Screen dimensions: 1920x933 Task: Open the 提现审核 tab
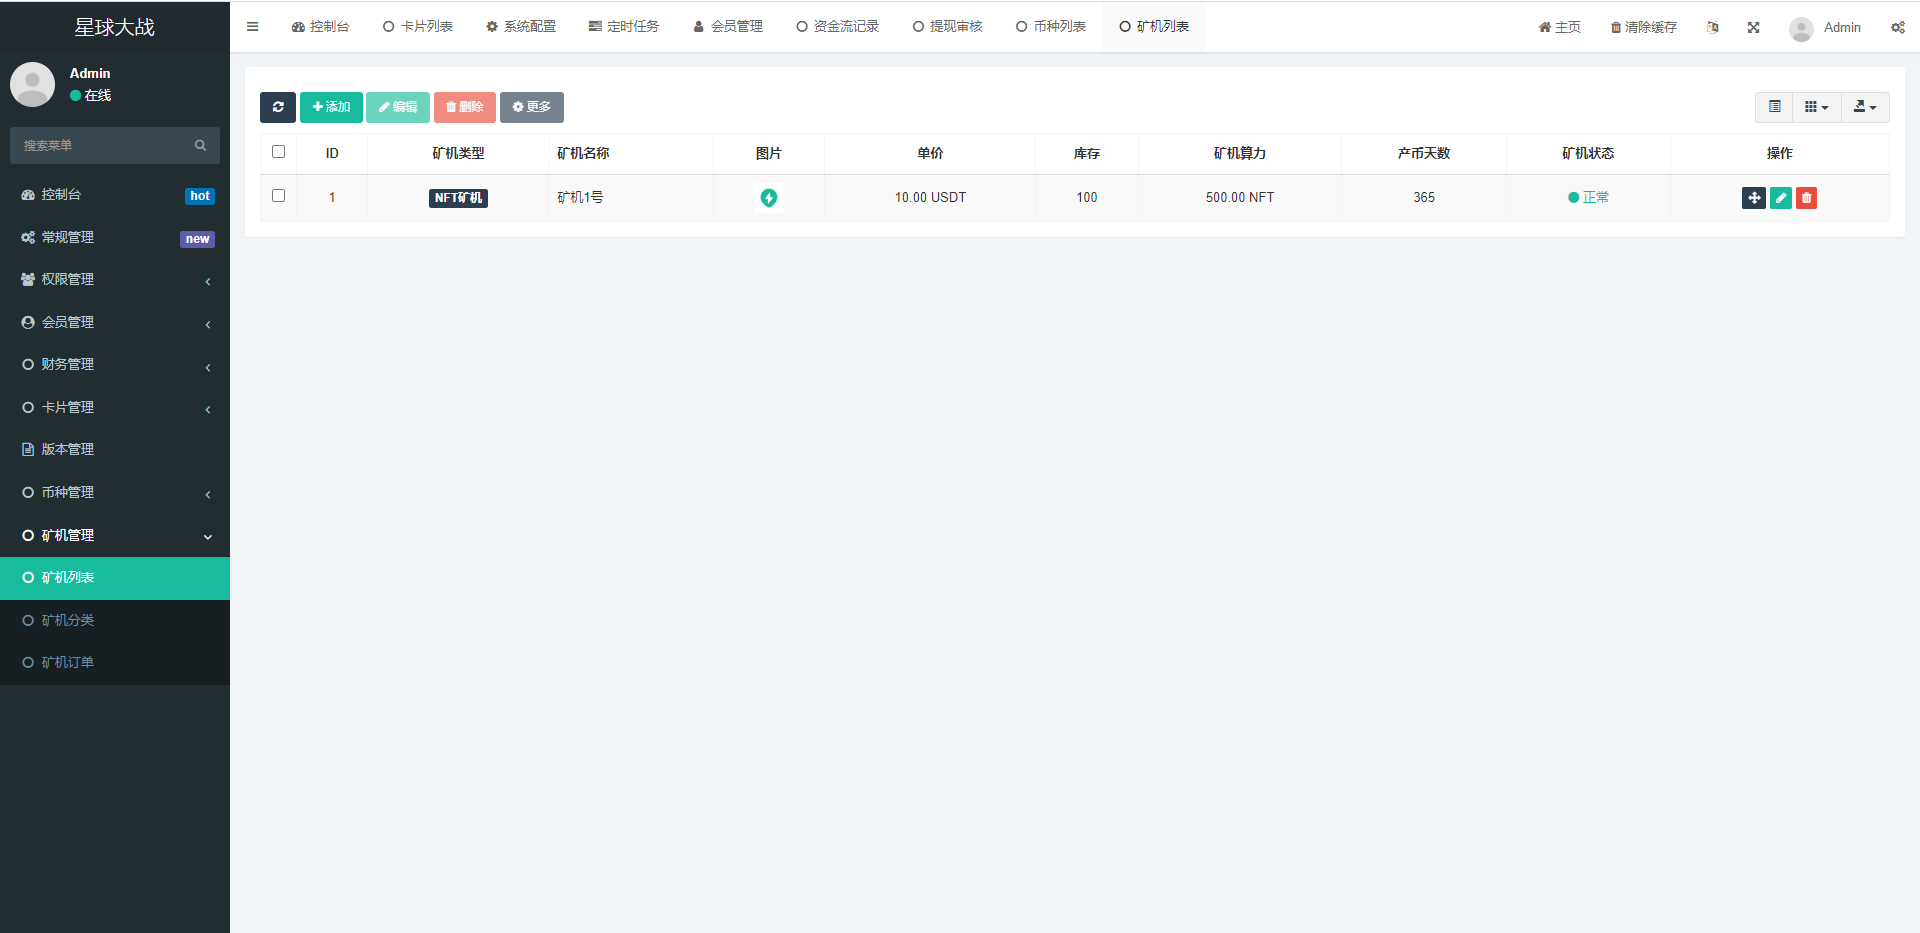pyautogui.click(x=947, y=26)
